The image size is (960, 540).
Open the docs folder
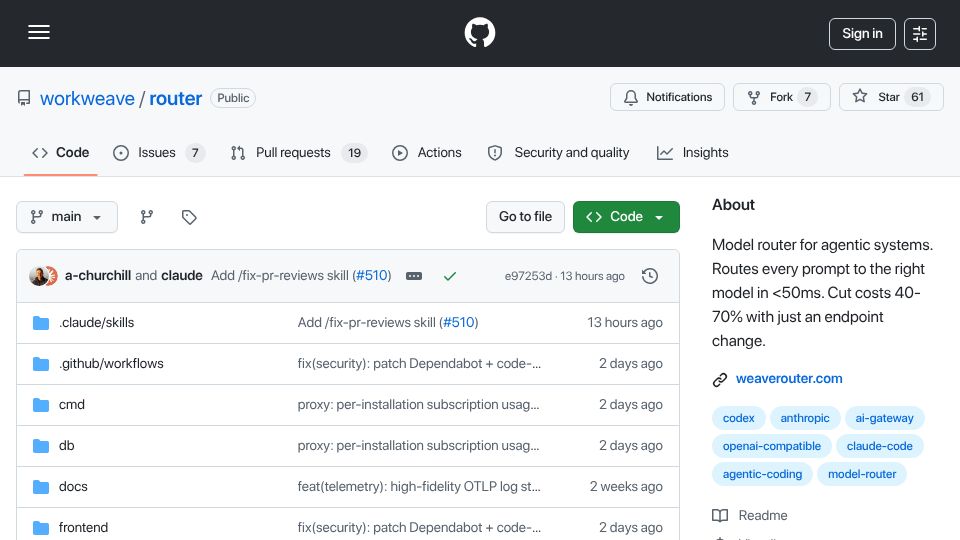pyautogui.click(x=73, y=487)
